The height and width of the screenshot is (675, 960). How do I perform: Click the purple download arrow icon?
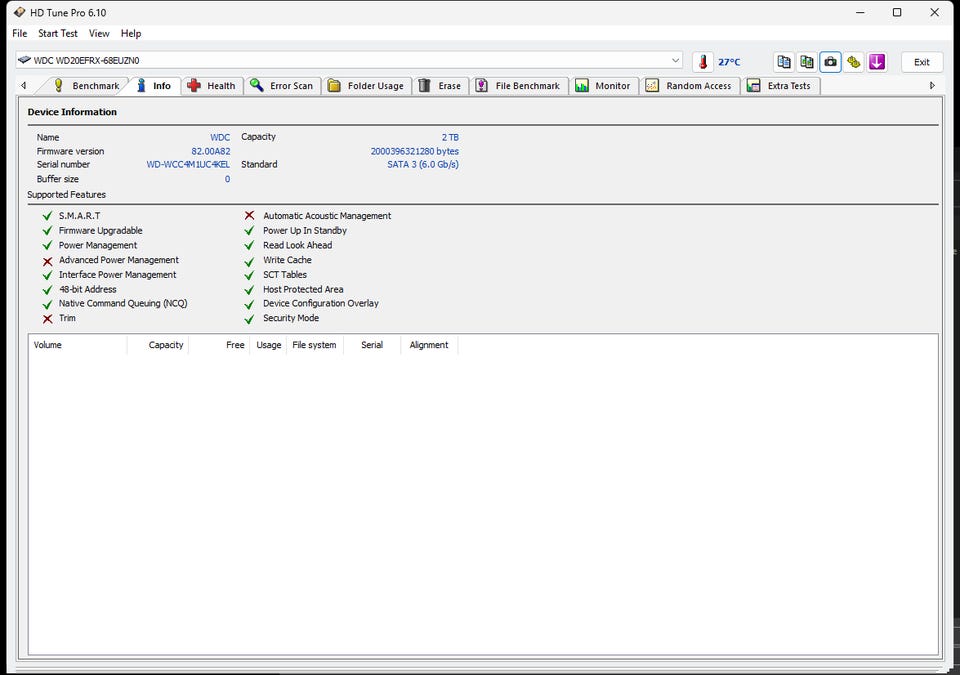[x=877, y=62]
